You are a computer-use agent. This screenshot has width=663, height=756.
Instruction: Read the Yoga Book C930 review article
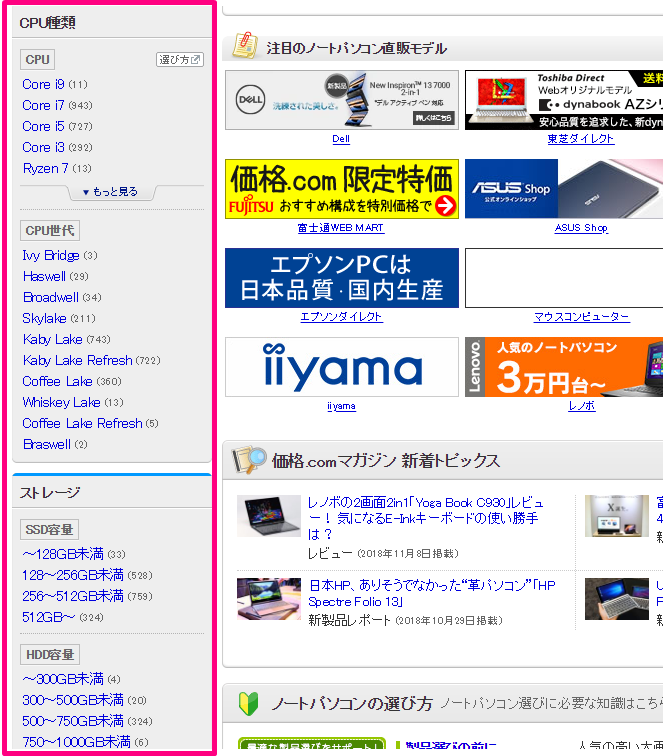click(x=425, y=518)
